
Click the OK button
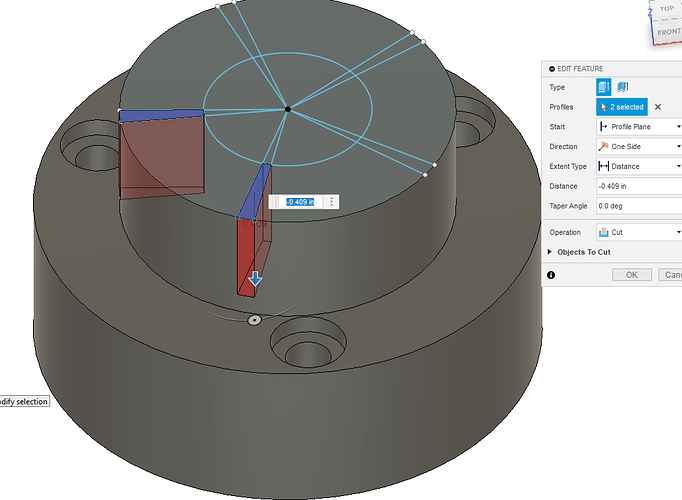[x=632, y=275]
